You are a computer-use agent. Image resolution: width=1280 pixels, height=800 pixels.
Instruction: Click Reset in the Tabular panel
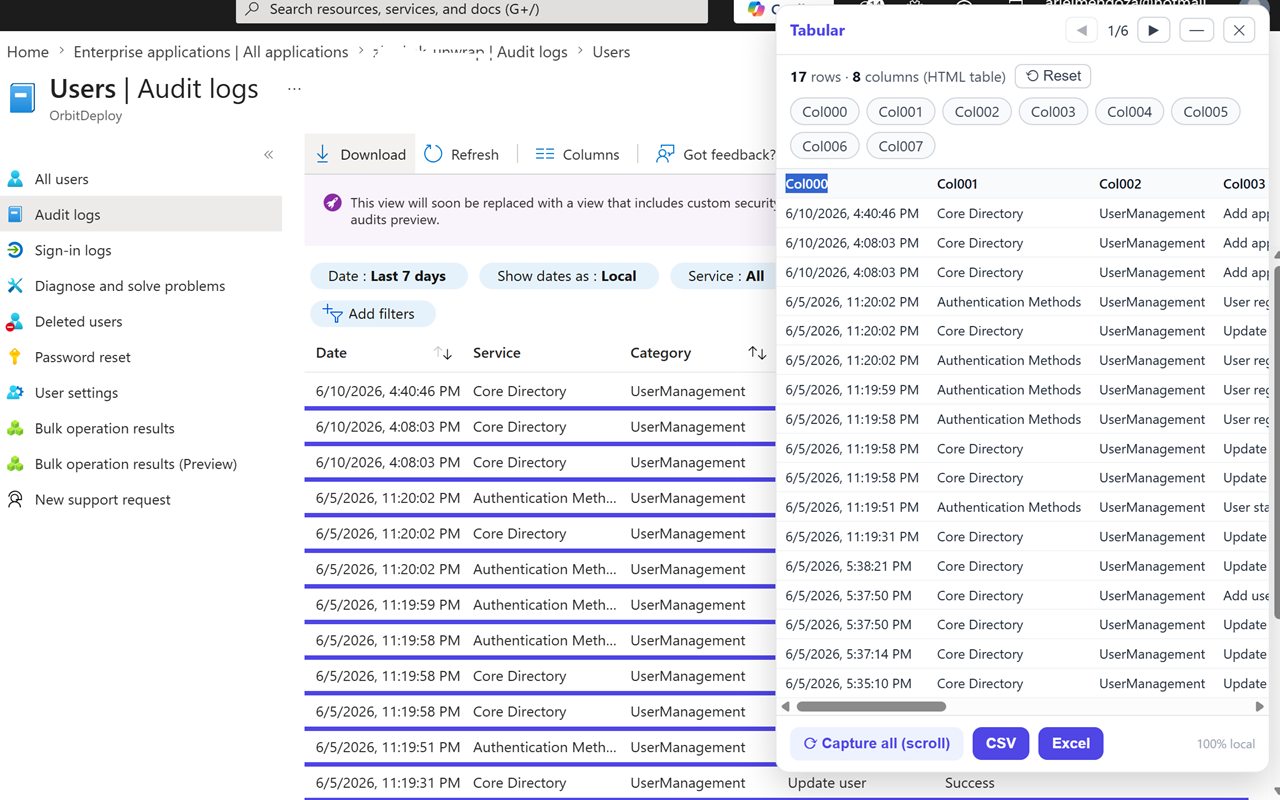click(x=1053, y=76)
